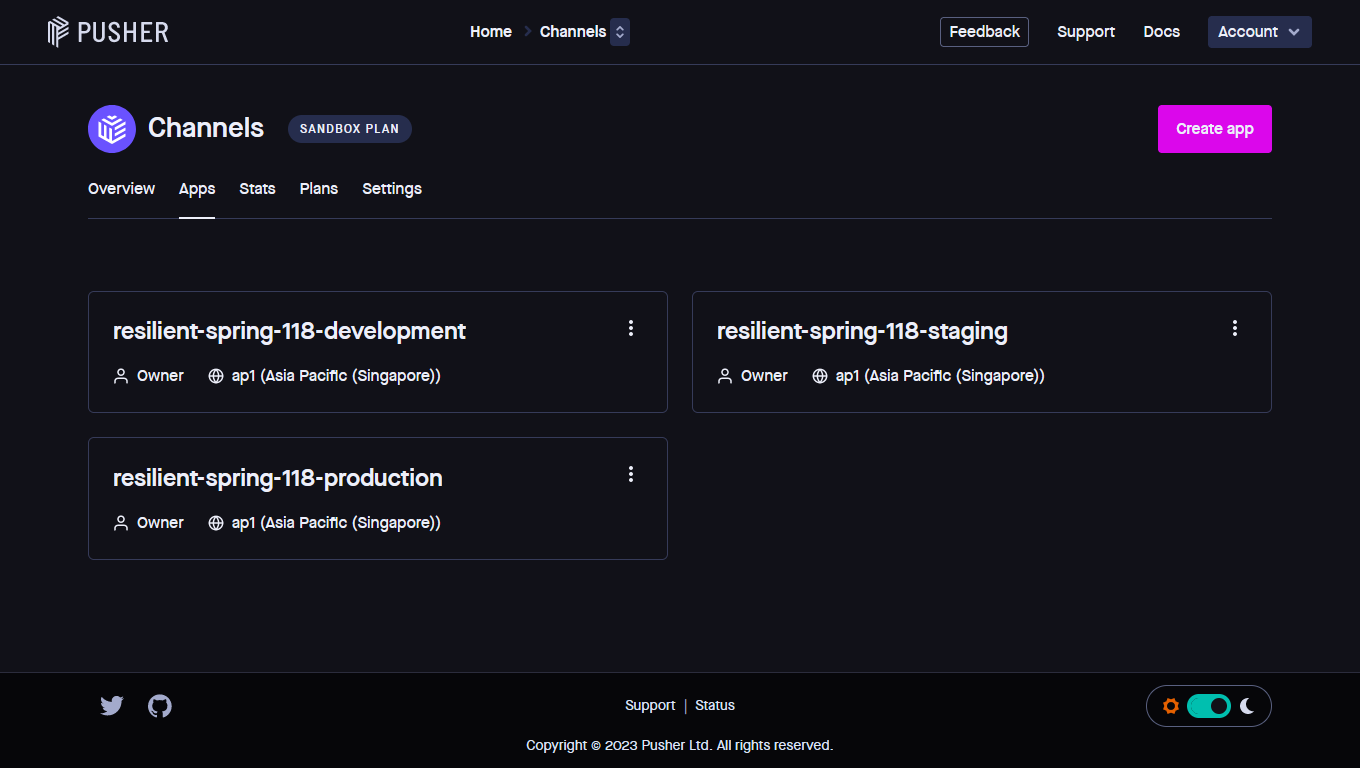Open Support in the top navigation
Screen dimensions: 1360x768
coord(1086,32)
